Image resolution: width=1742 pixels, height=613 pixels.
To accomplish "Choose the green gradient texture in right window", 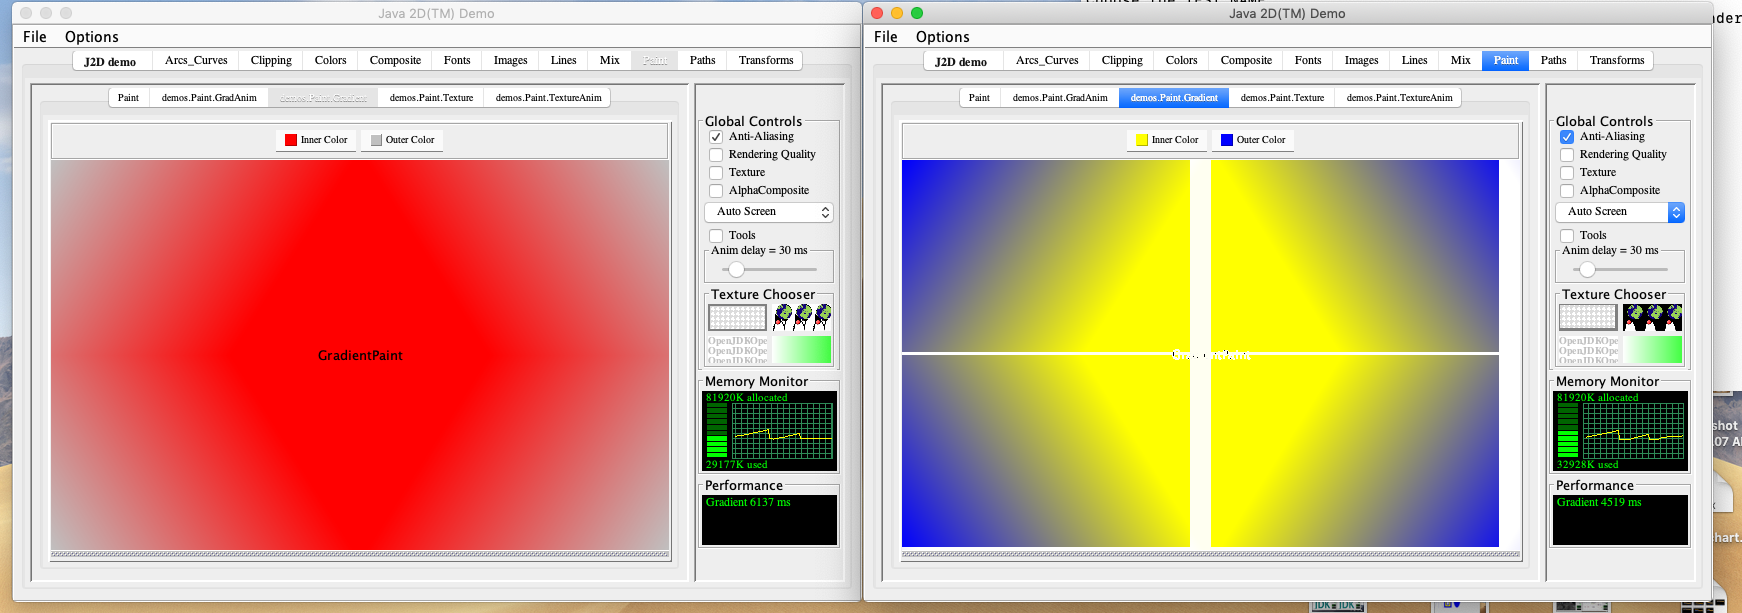I will pos(1652,349).
